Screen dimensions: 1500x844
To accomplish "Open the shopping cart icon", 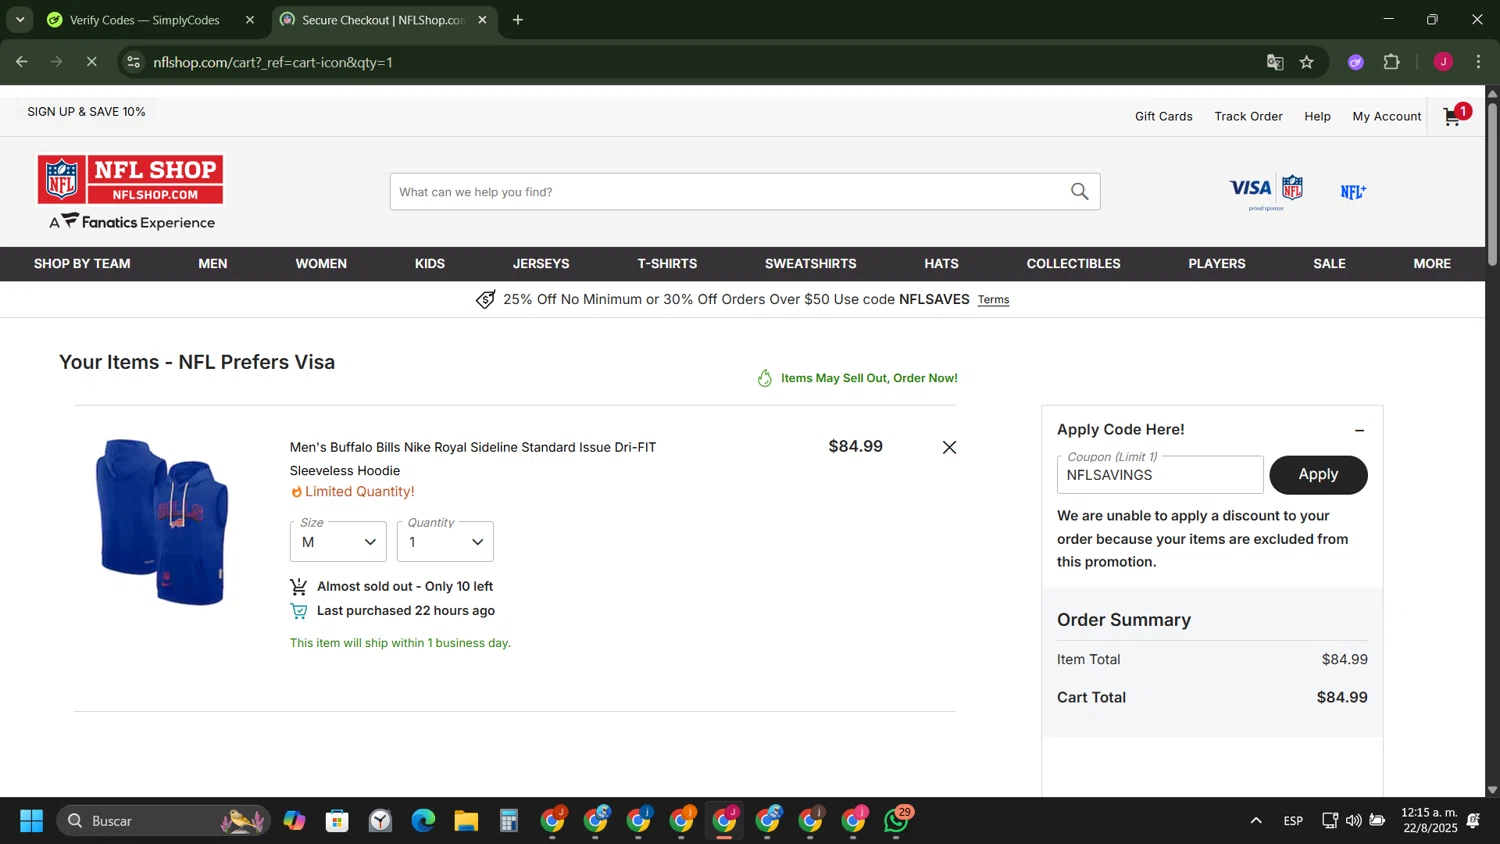I will point(1456,116).
